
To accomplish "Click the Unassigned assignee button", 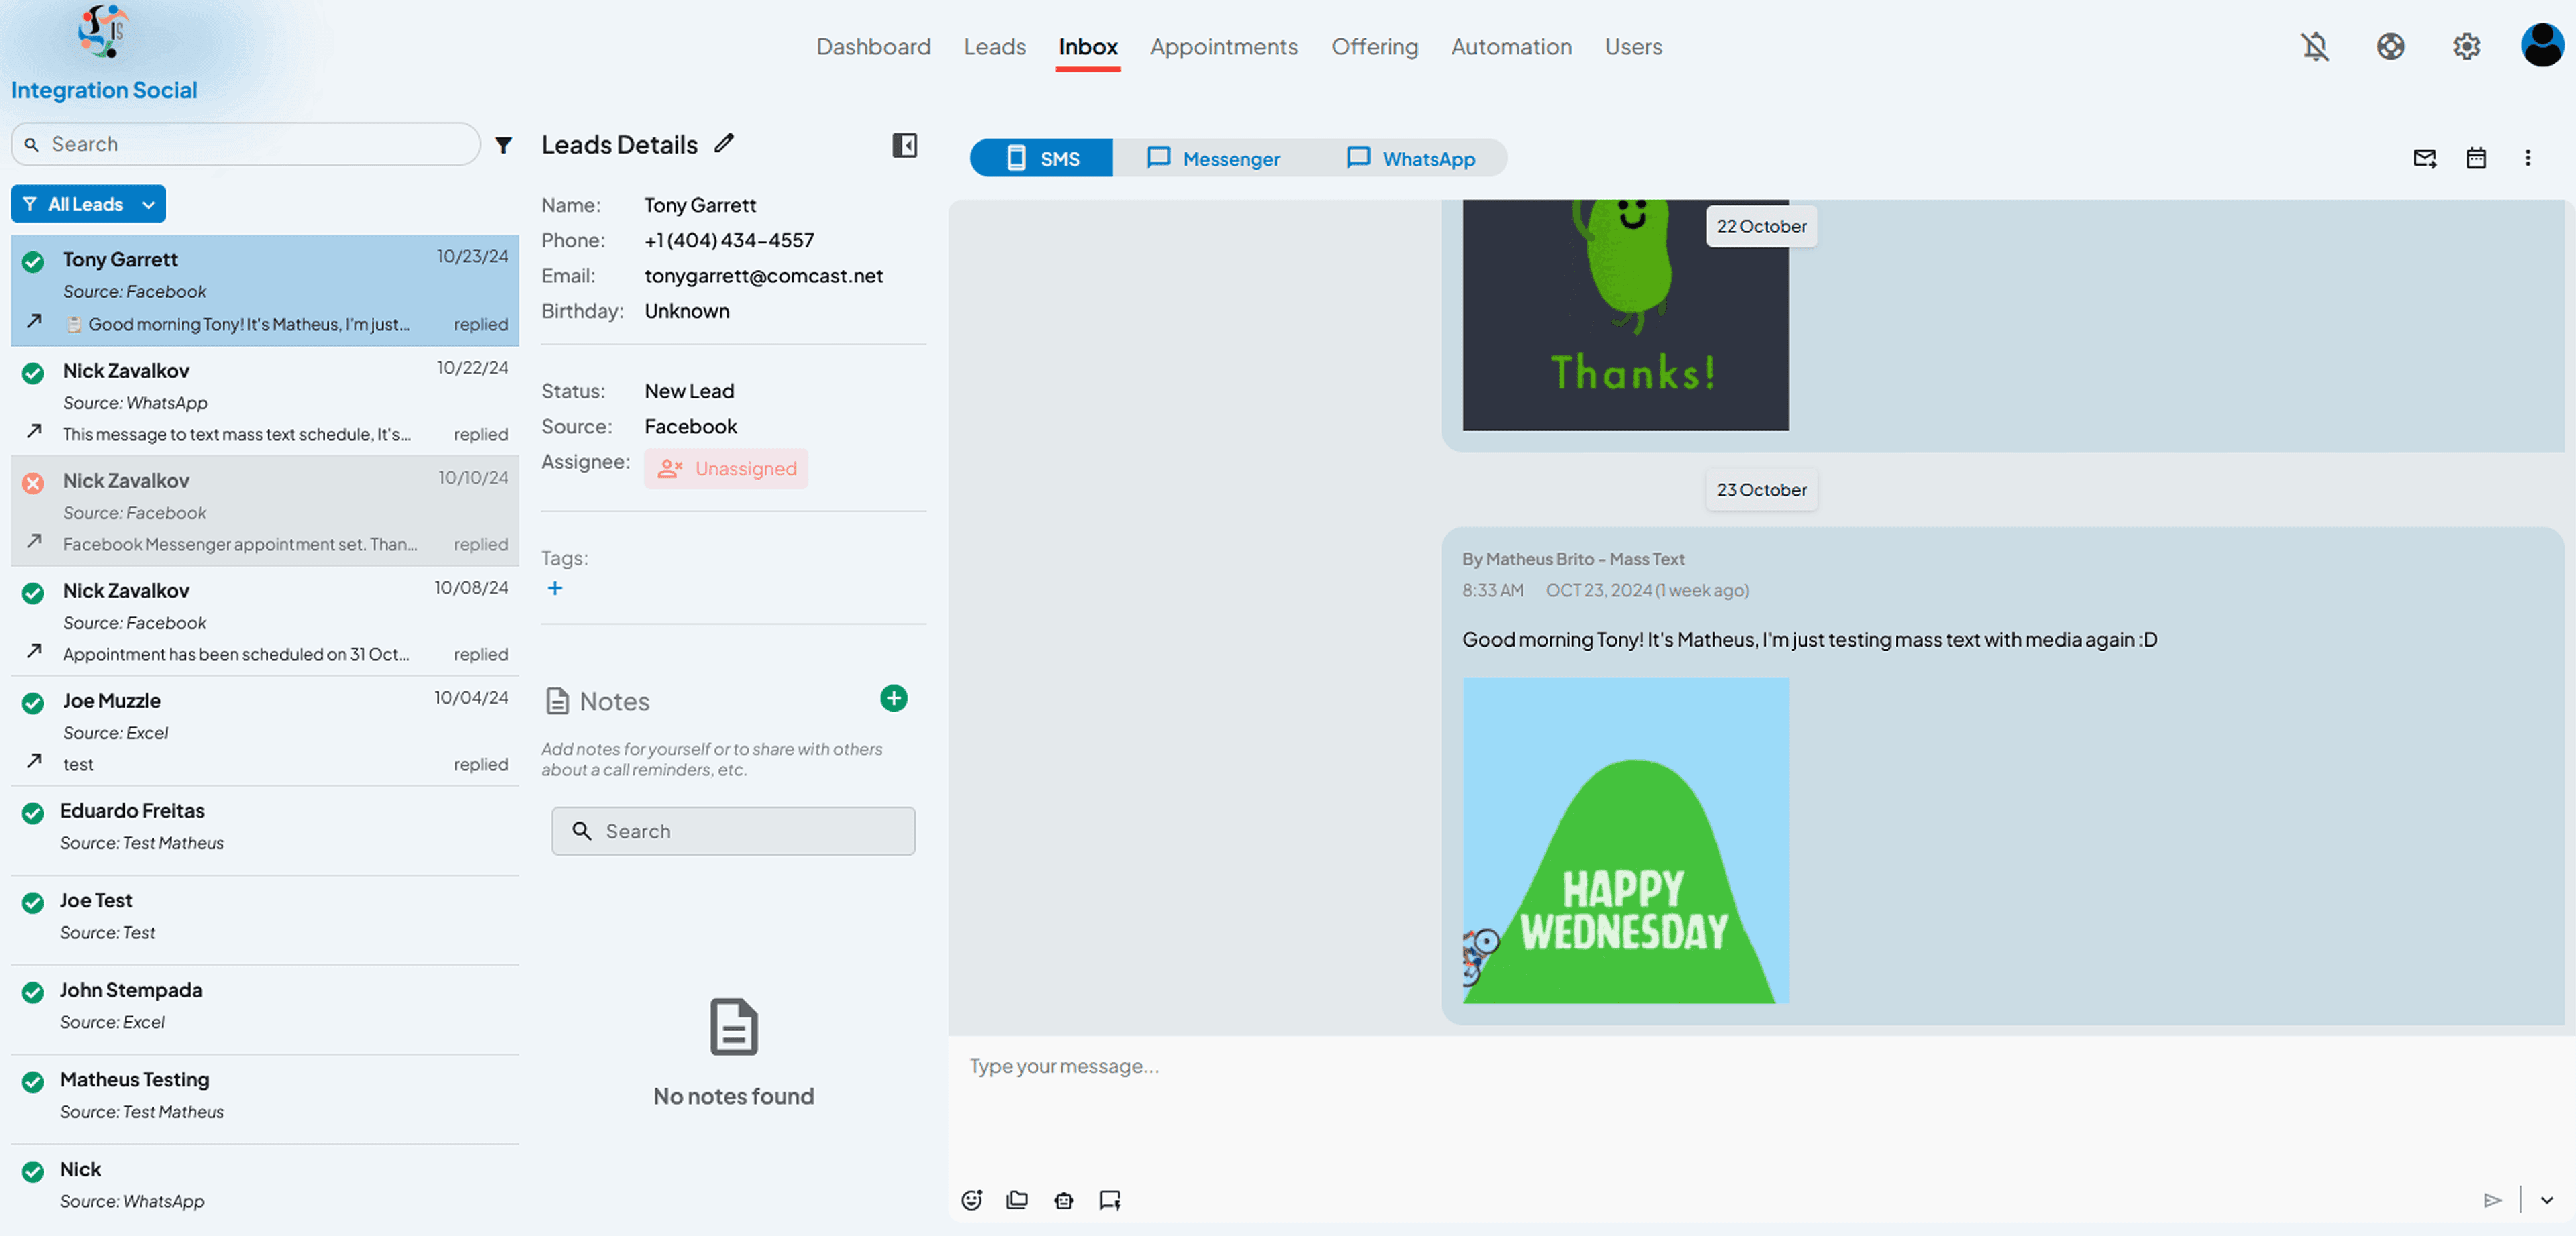I will (726, 469).
